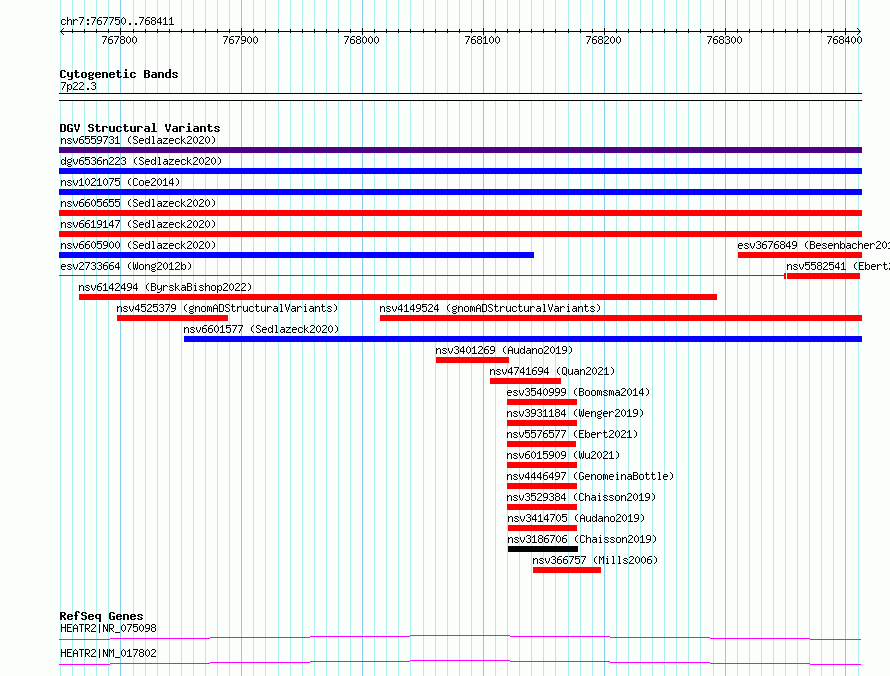Open nsv4446497 (GenomeinaBottle) variant label
890x676 pixels.
pyautogui.click(x=590, y=476)
